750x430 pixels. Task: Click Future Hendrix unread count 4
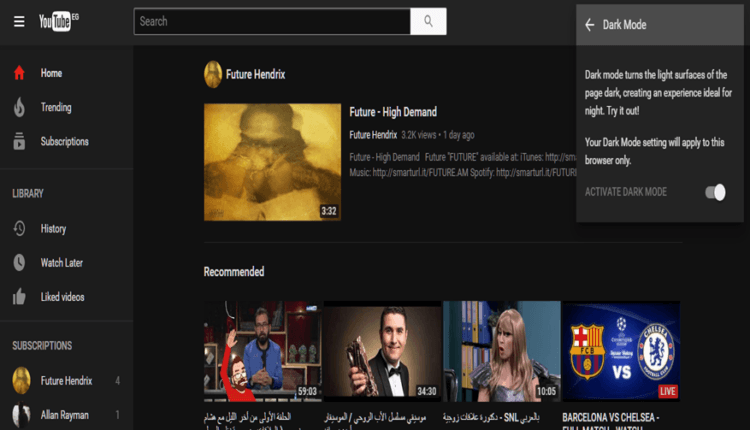tap(118, 381)
